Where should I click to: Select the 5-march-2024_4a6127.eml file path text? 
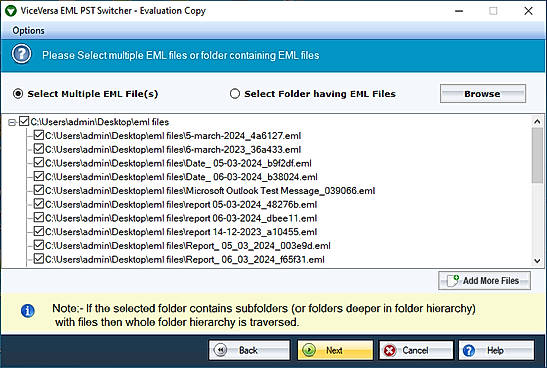pos(173,136)
